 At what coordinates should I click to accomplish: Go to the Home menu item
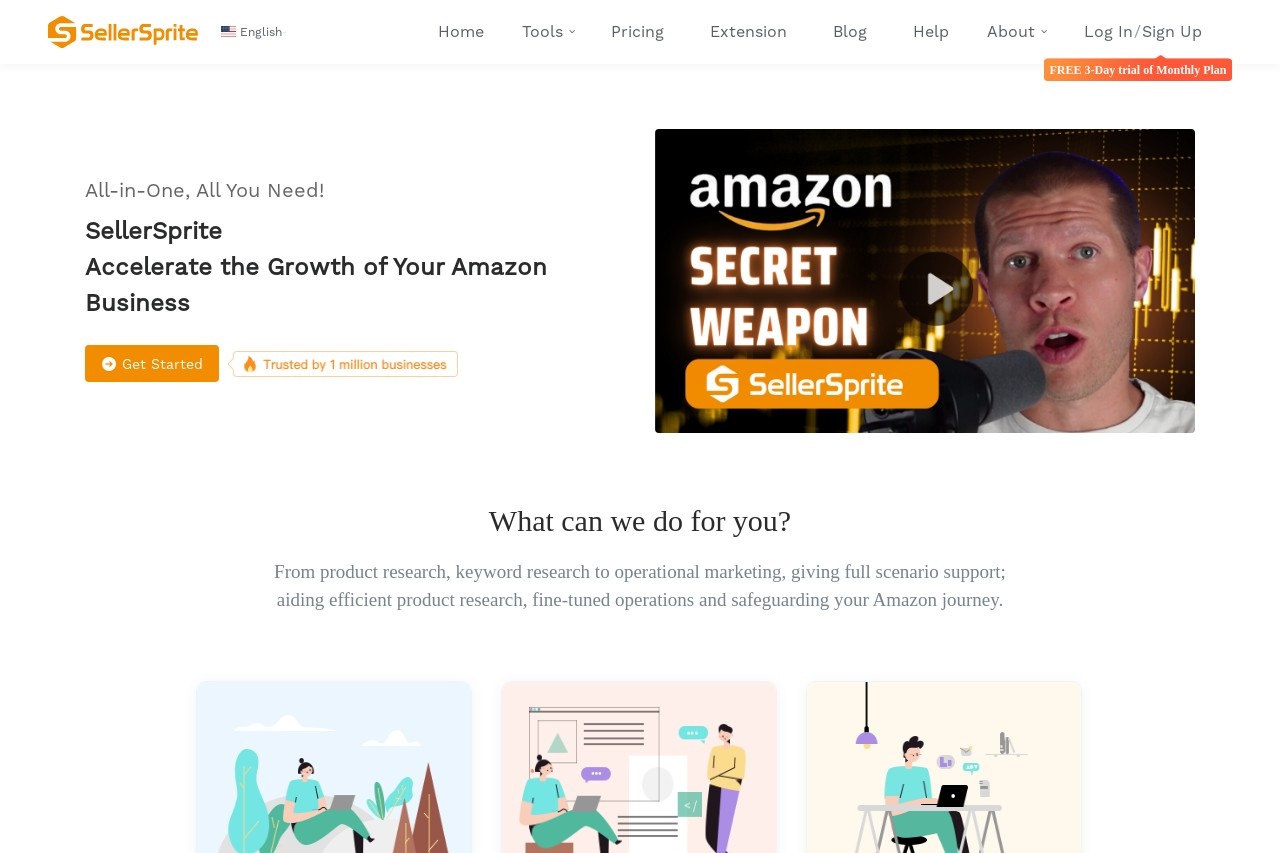tap(461, 32)
